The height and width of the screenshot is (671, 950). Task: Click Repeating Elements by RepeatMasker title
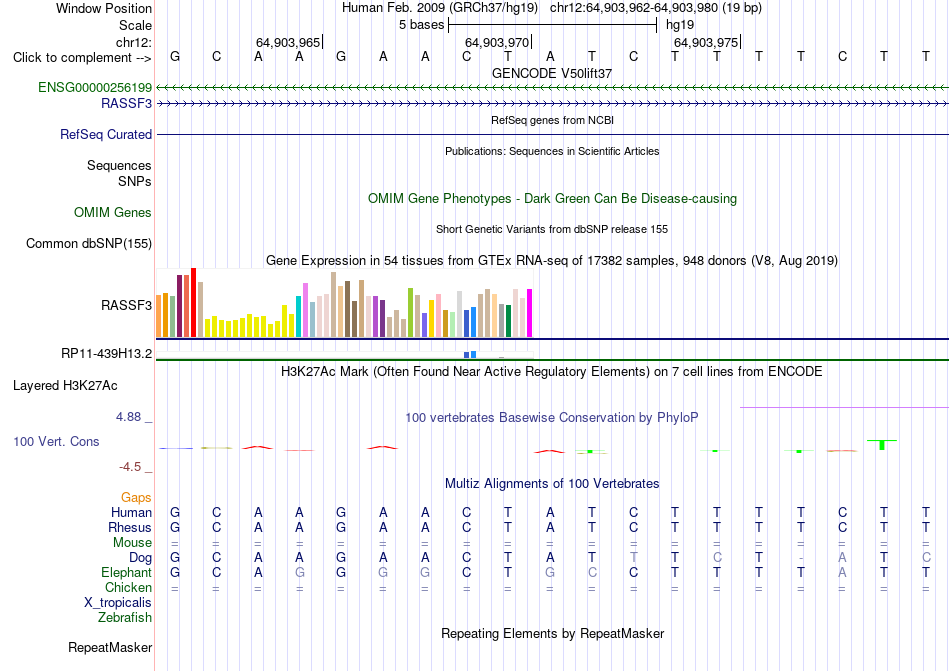point(552,633)
